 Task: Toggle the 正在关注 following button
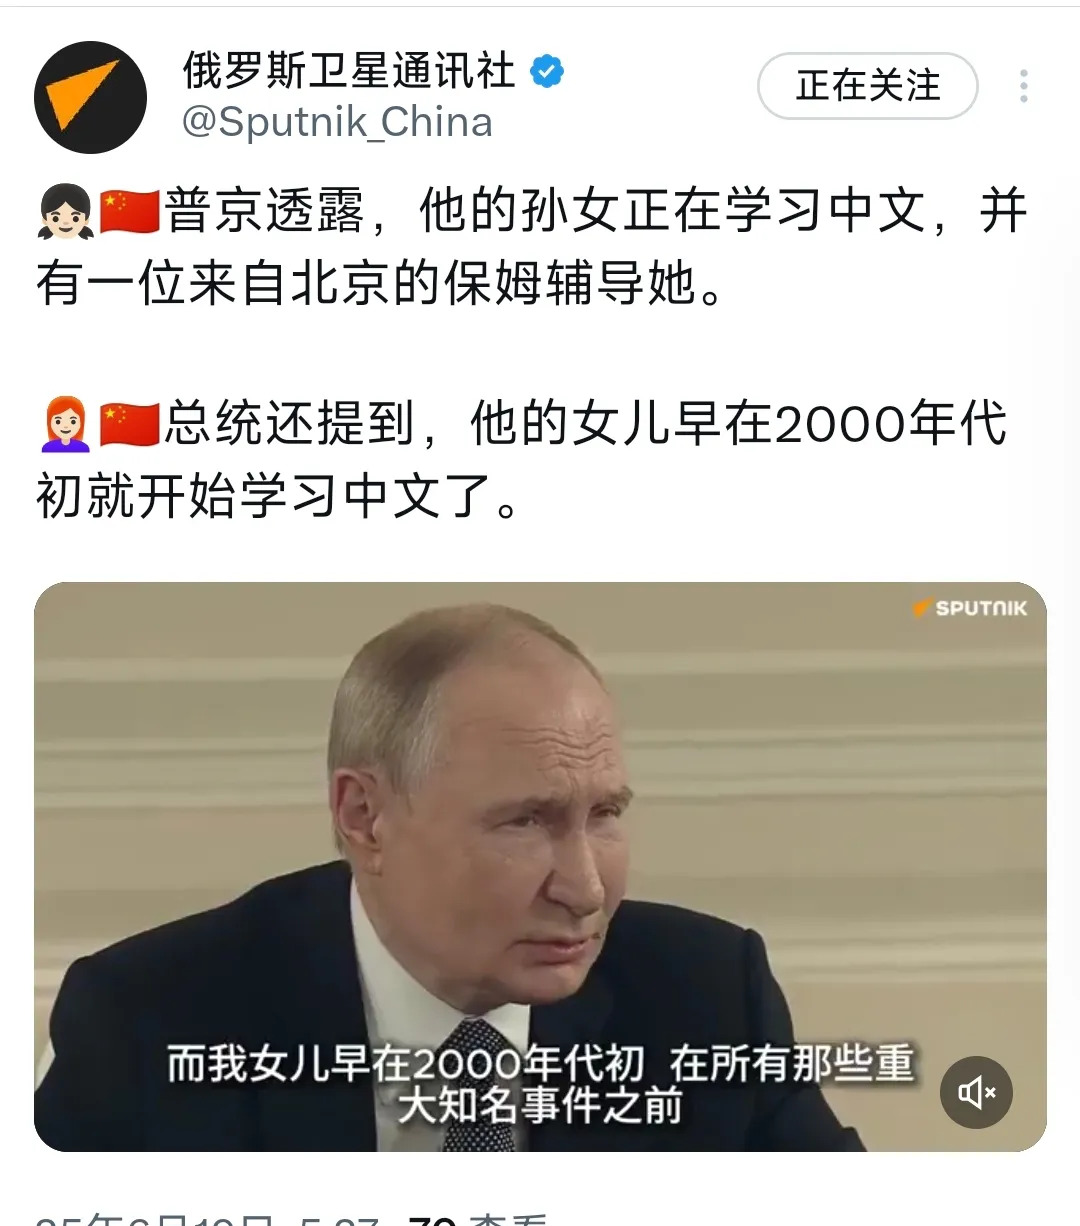(x=867, y=86)
